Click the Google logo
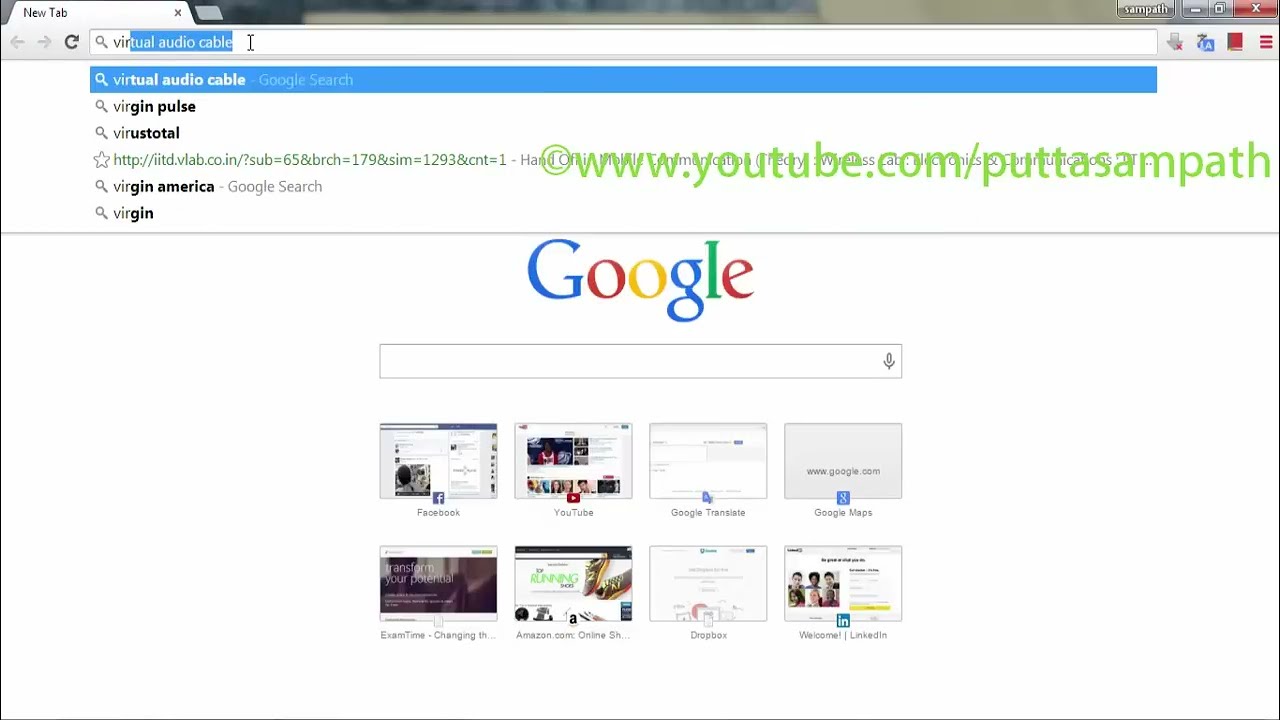 640,280
